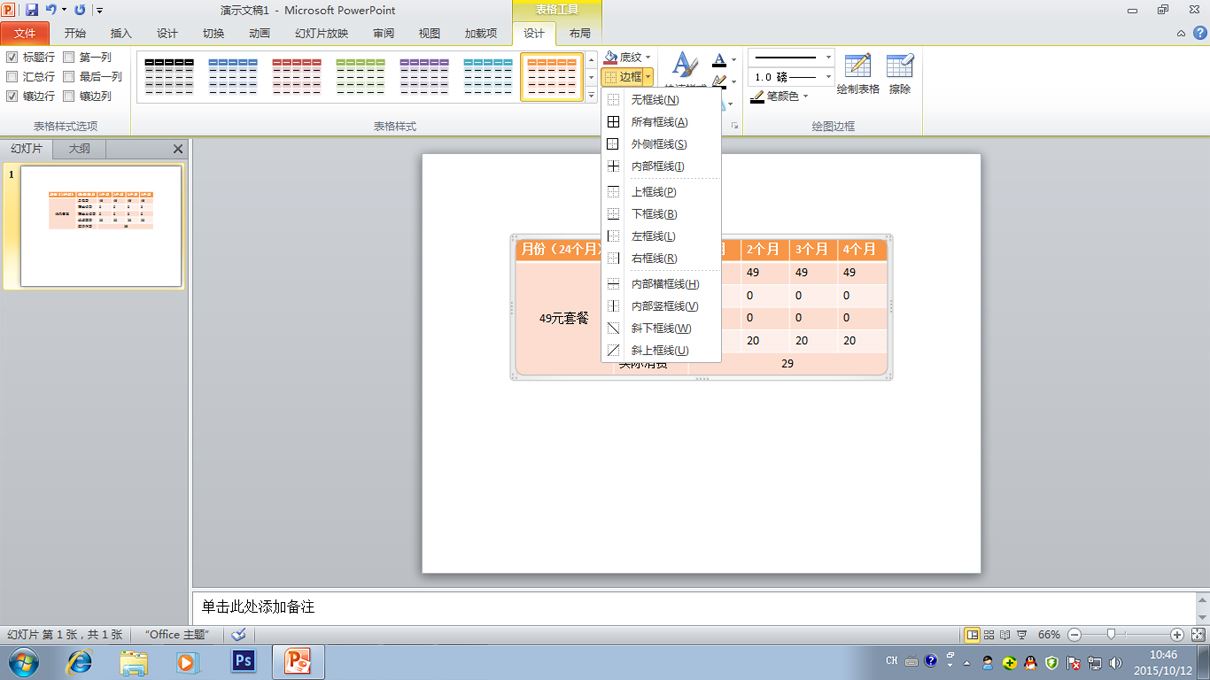The width and height of the screenshot is (1210, 680).
Task: Click the text fill letter A icon
Action: click(718, 60)
